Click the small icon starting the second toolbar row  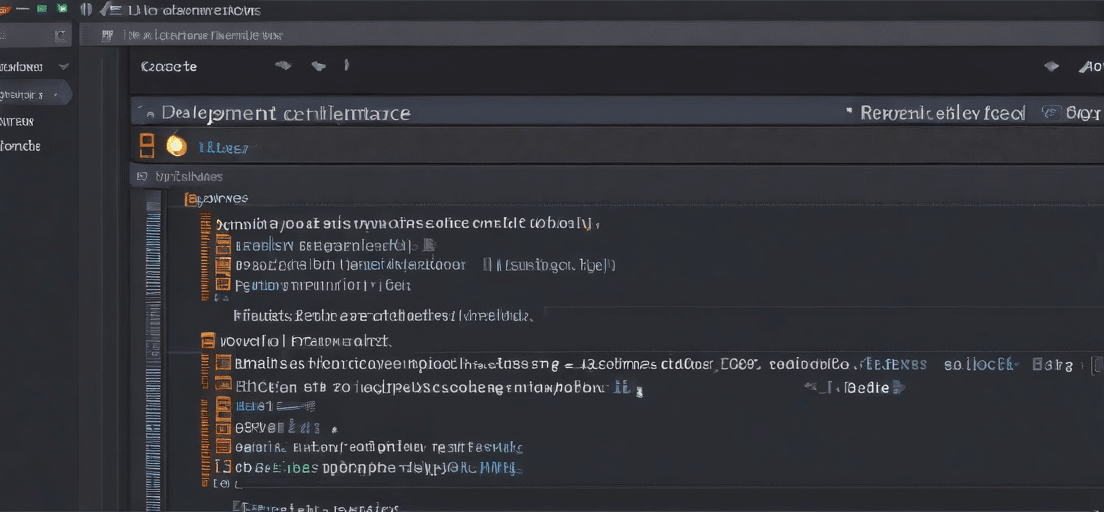[108, 35]
